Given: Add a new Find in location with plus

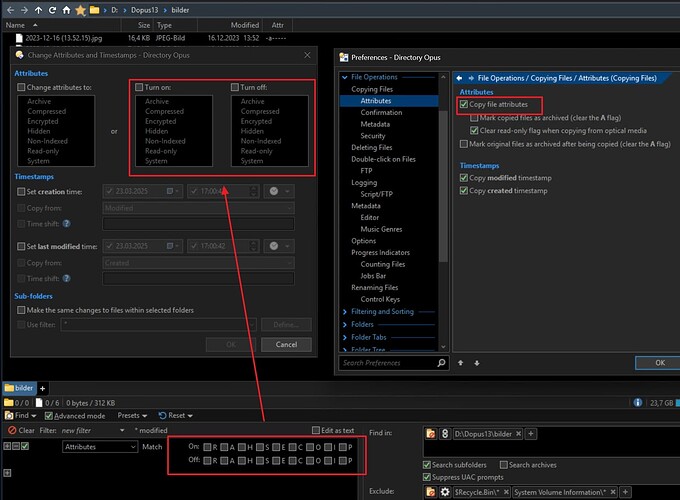Looking at the screenshot, I should click(x=531, y=434).
